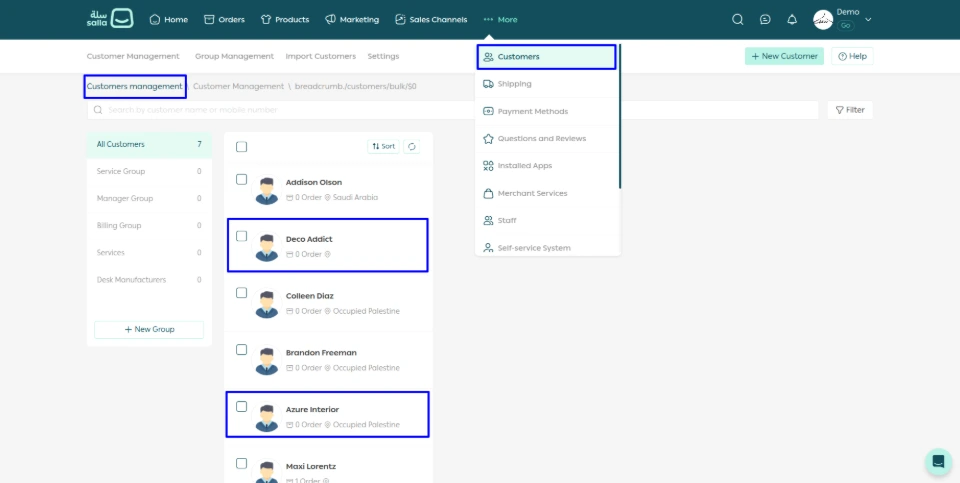Image resolution: width=960 pixels, height=483 pixels.
Task: Open the search magnifier icon in header
Action: pyautogui.click(x=738, y=19)
